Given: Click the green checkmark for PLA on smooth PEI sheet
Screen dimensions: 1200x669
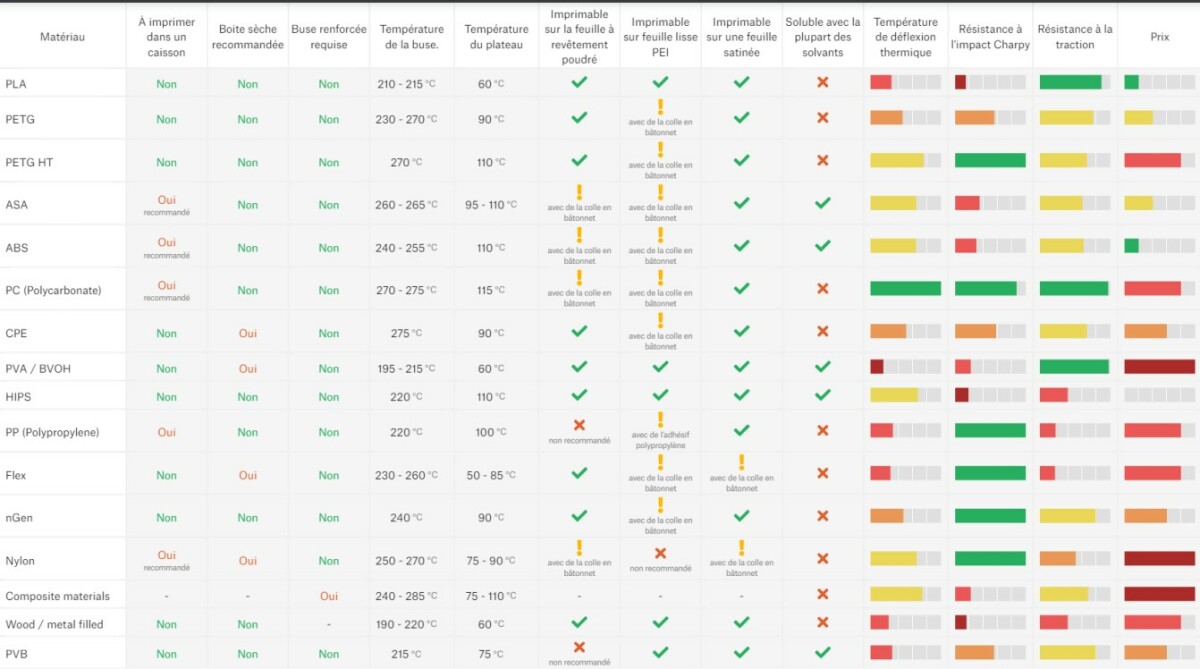Looking at the screenshot, I should pos(660,82).
